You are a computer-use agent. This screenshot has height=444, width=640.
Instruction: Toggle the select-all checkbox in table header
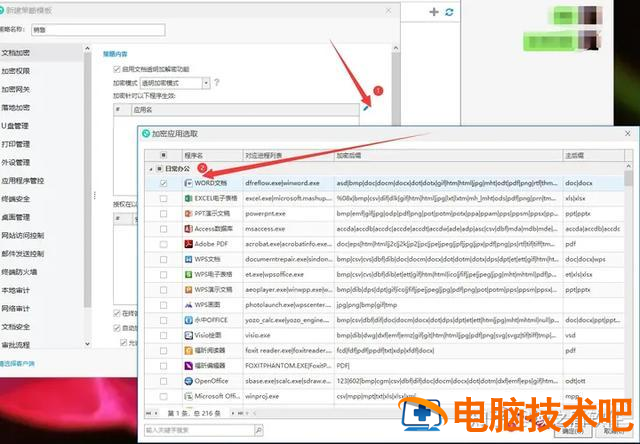[163, 155]
